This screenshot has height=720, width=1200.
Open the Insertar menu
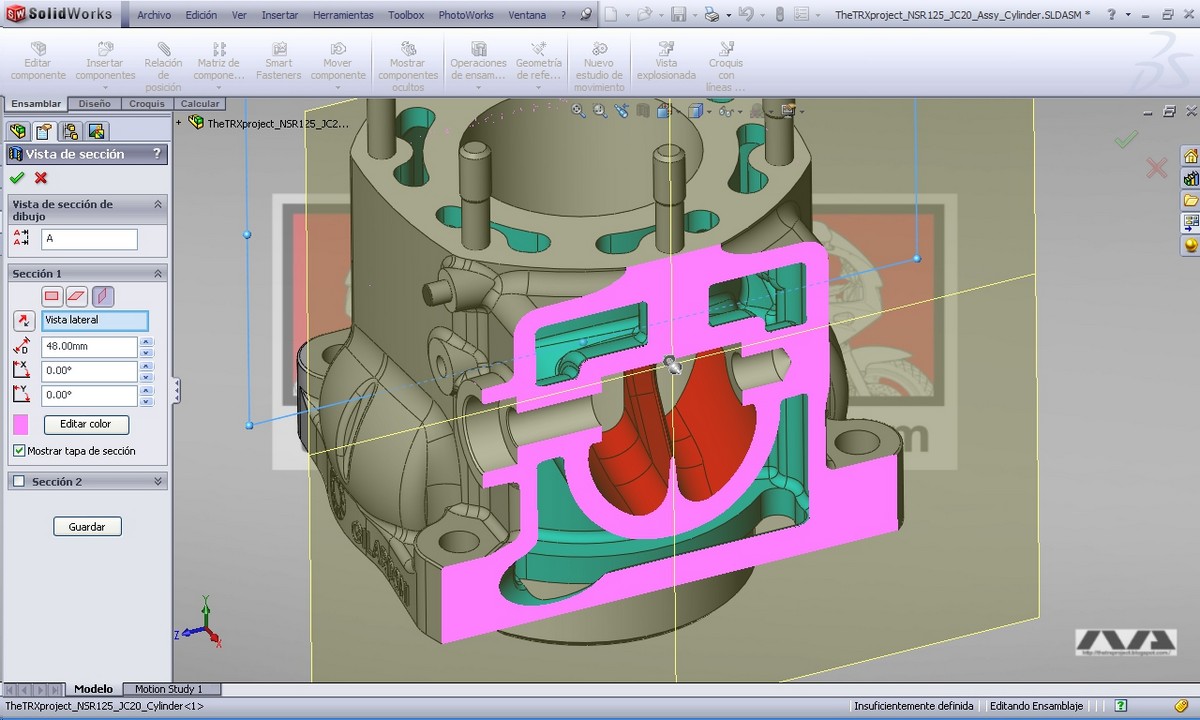(x=280, y=15)
